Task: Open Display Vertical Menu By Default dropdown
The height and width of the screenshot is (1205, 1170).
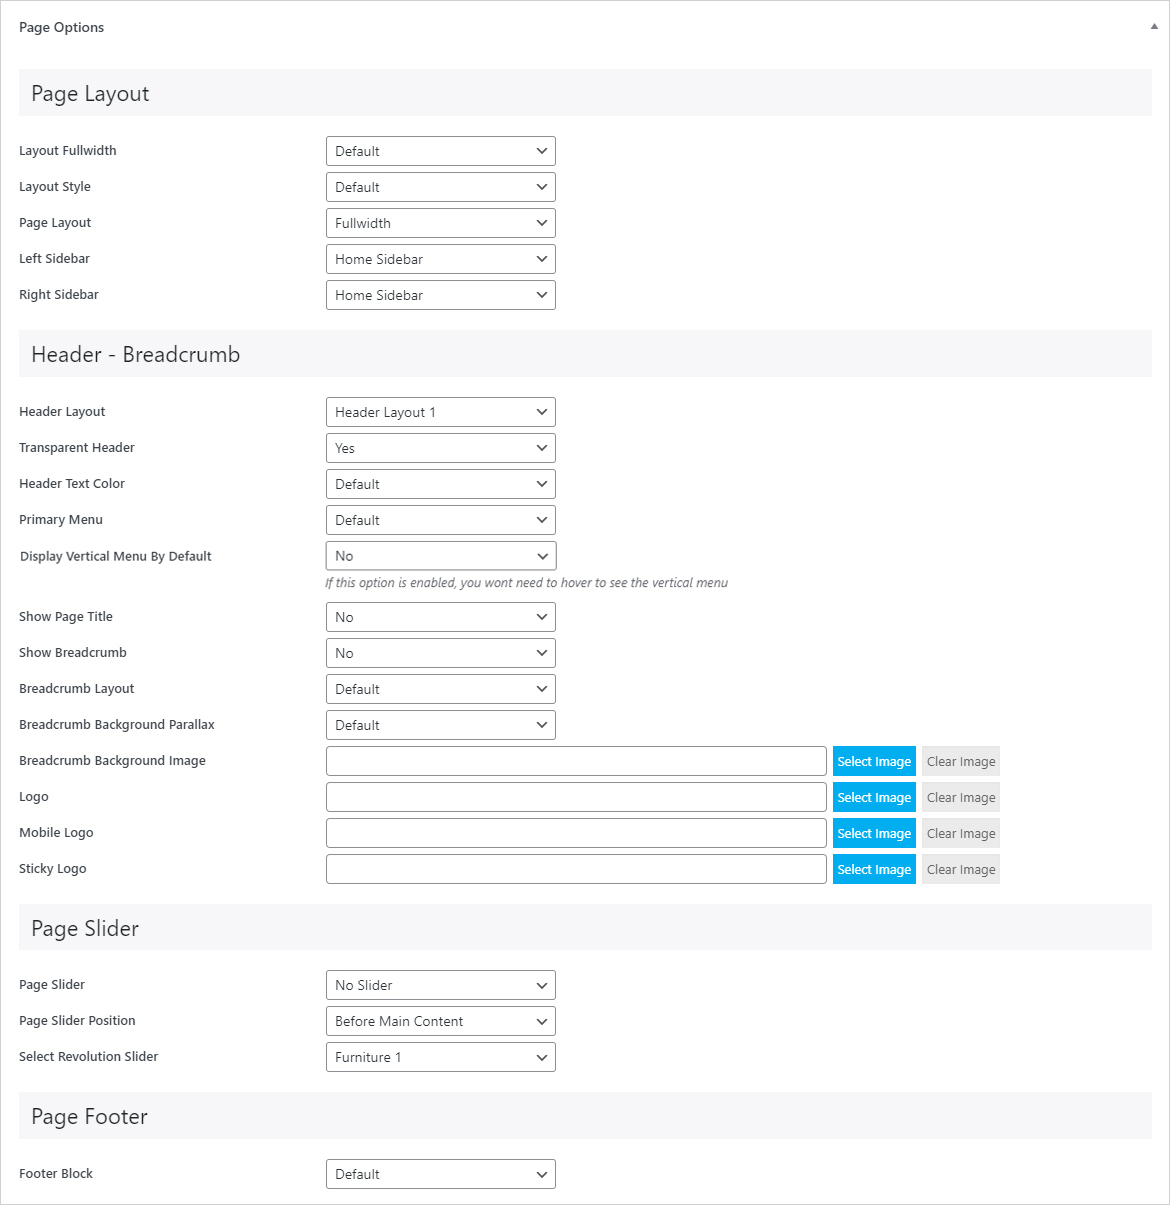Action: (x=440, y=556)
